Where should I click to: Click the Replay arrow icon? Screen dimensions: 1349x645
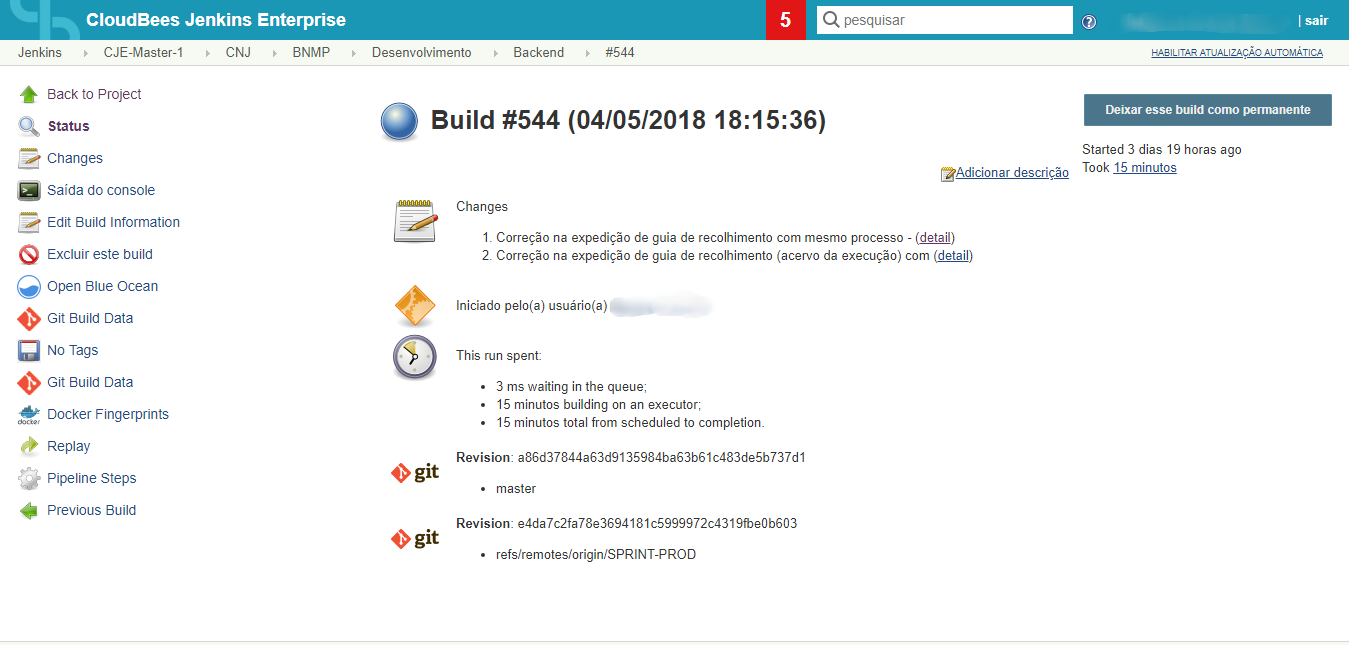click(29, 446)
